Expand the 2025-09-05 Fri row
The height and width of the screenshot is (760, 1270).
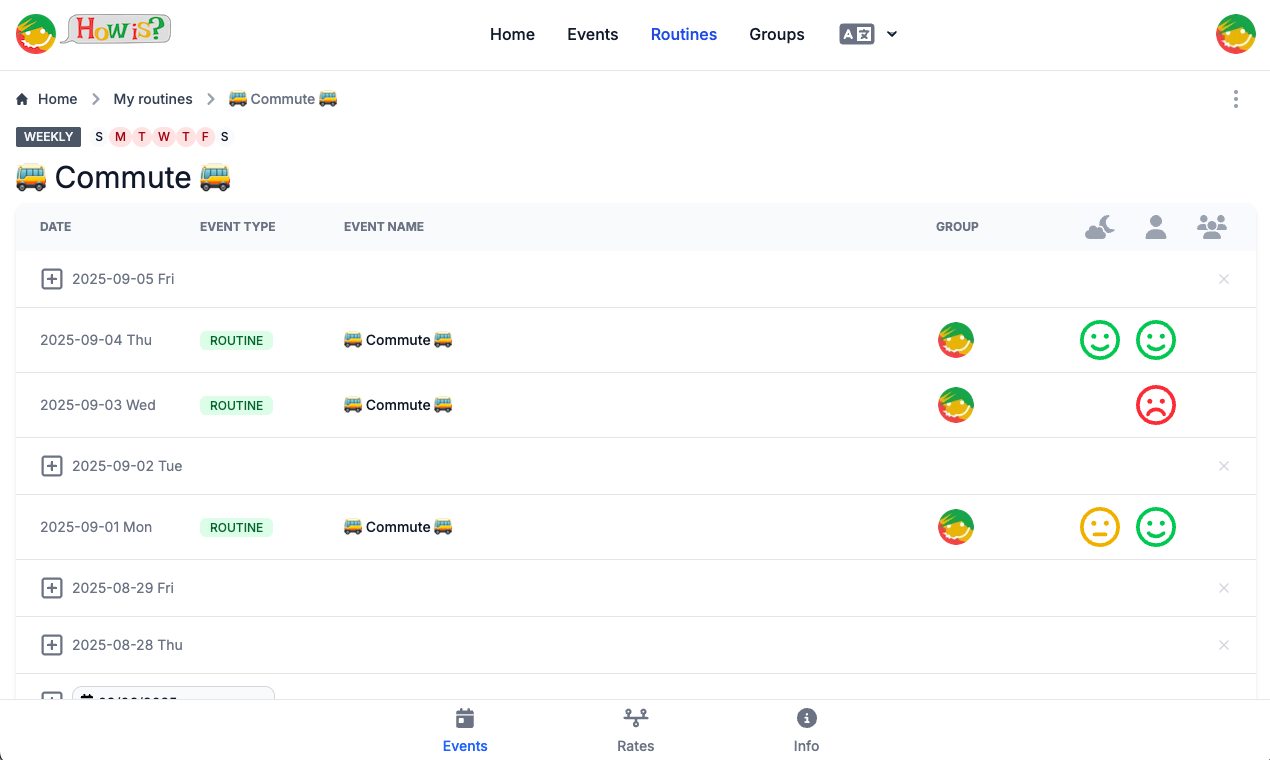(51, 279)
